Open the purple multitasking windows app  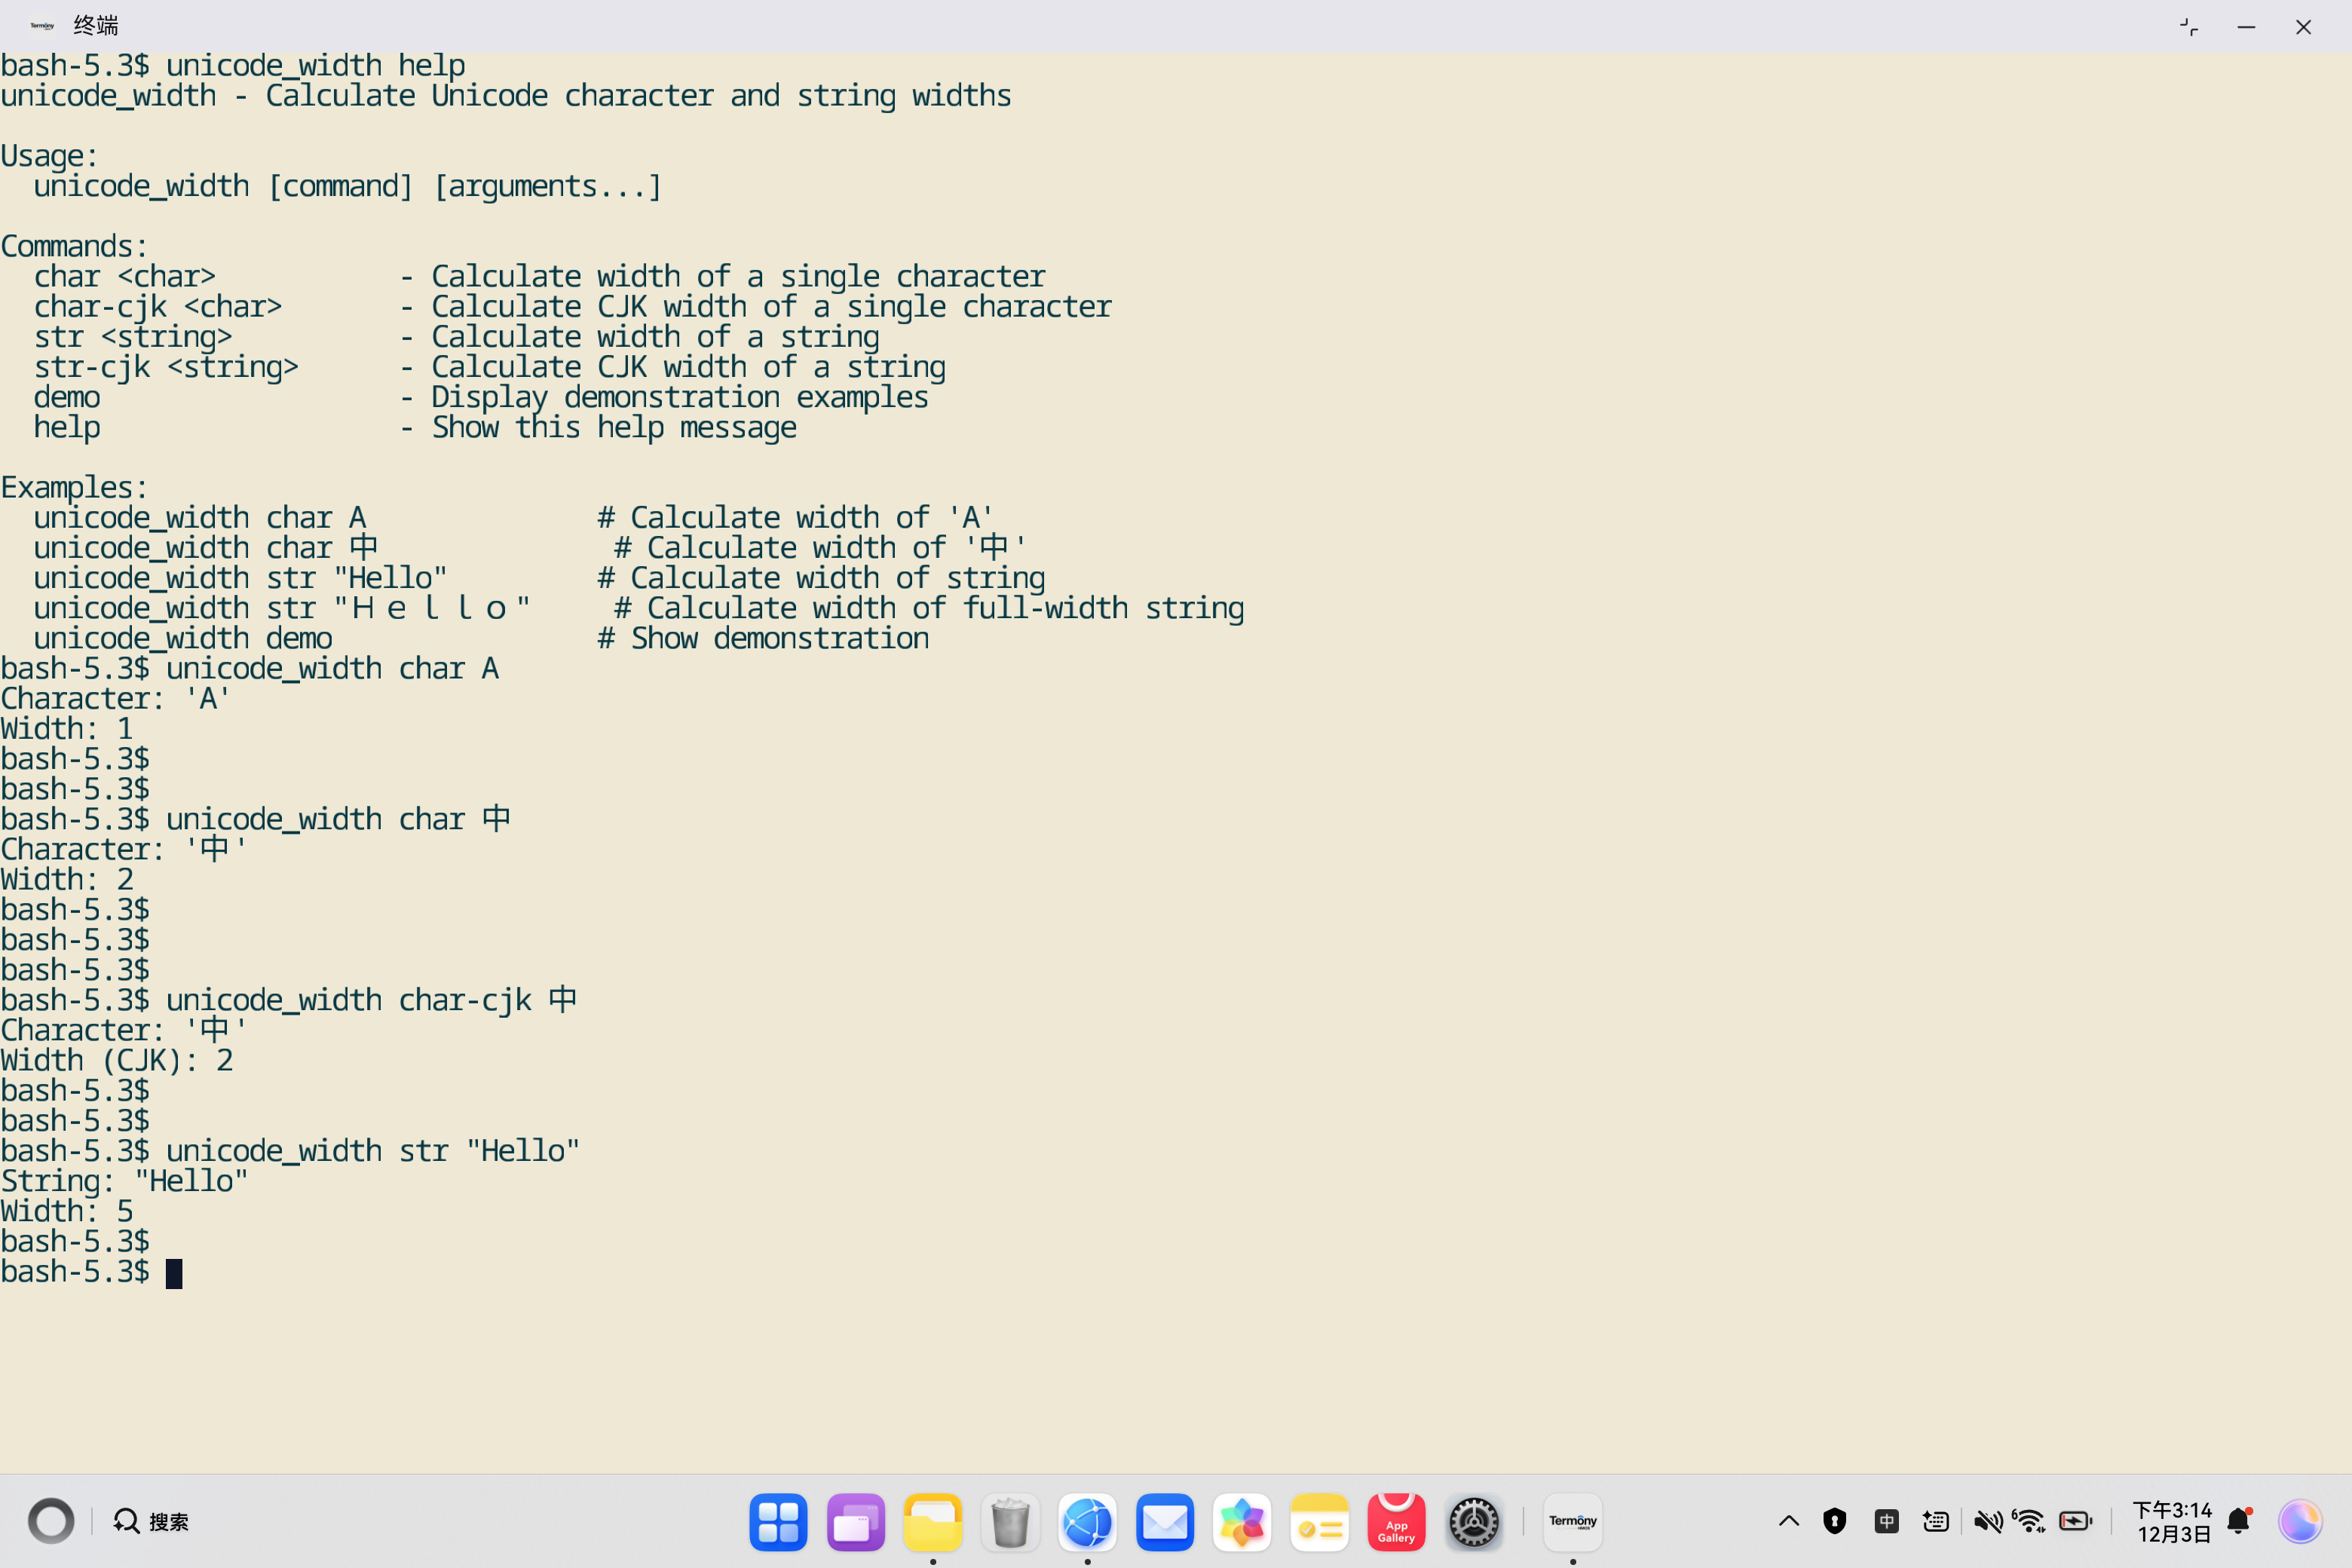(x=855, y=1522)
